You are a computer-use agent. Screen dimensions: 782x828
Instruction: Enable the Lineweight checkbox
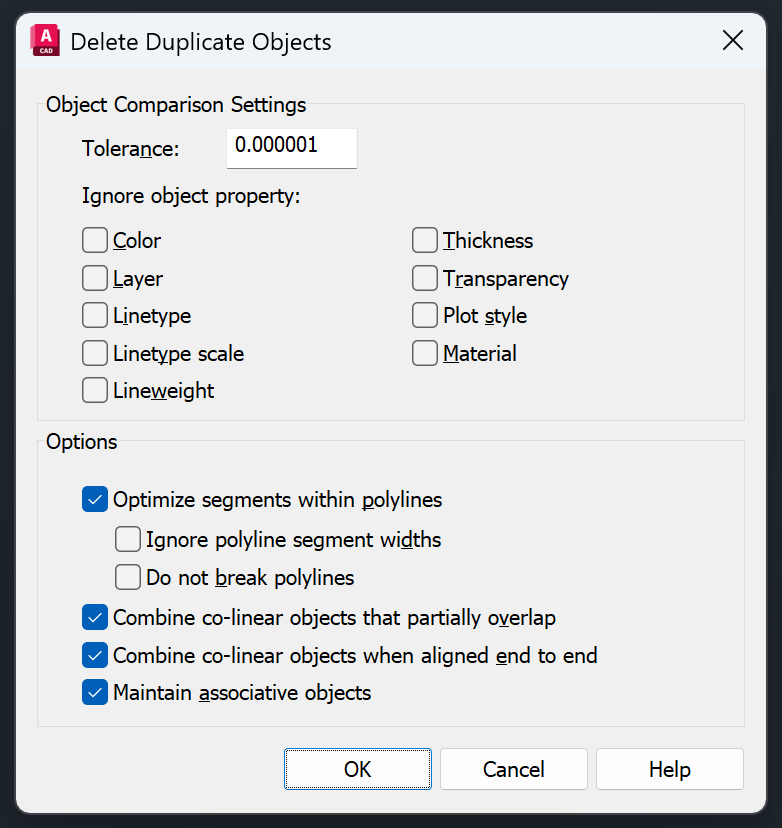[94, 390]
